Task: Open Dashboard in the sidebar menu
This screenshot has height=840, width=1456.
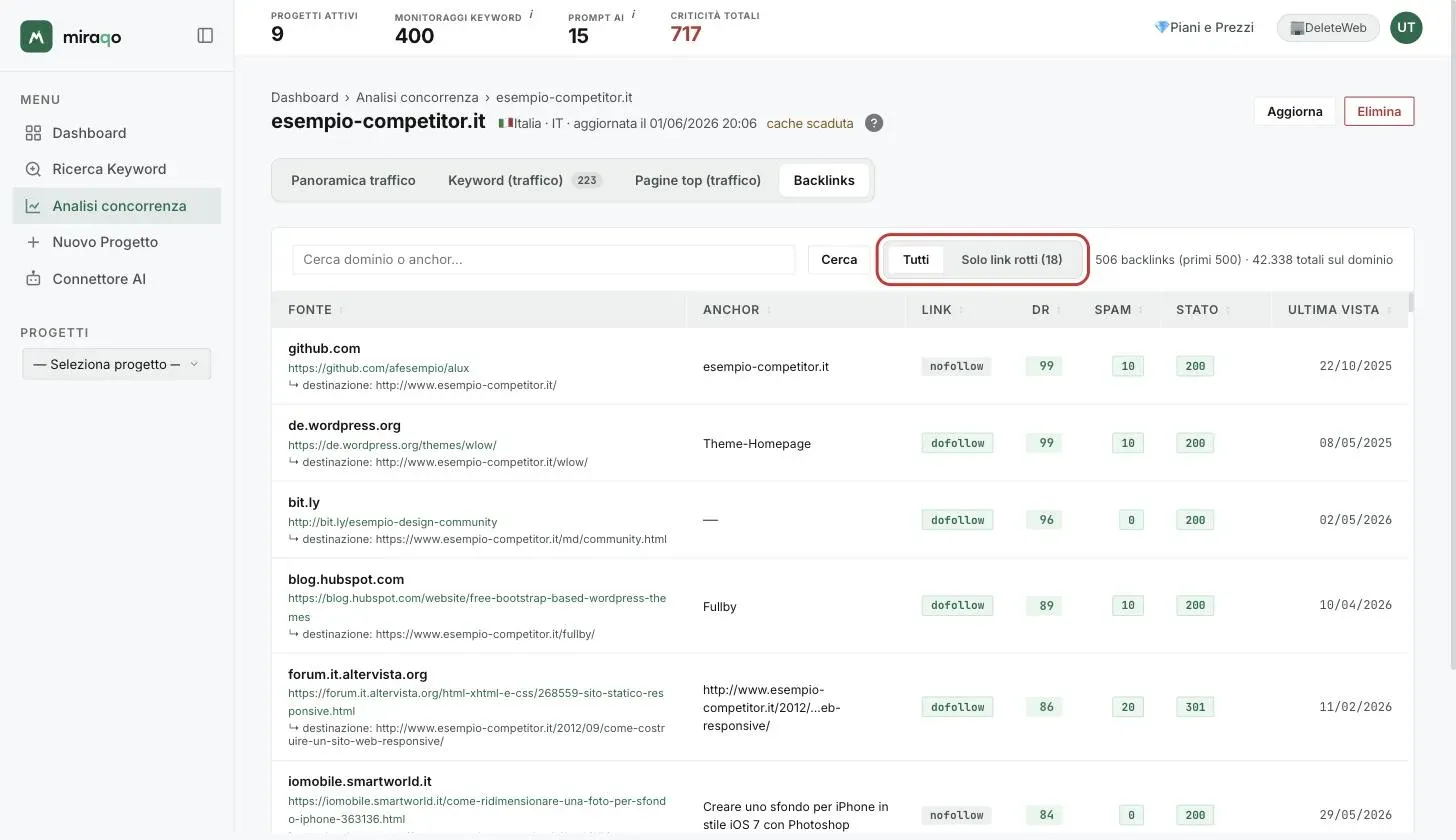Action: click(x=117, y=133)
